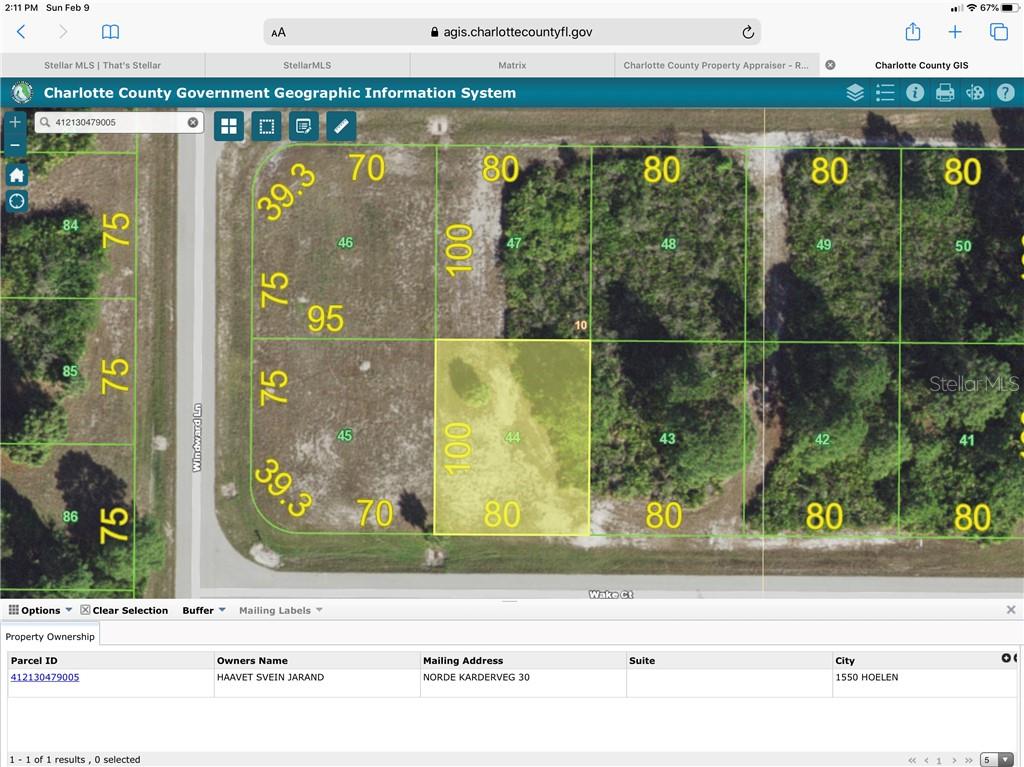Open the Safari share menu
The width and height of the screenshot is (1024, 767).
pyautogui.click(x=912, y=32)
